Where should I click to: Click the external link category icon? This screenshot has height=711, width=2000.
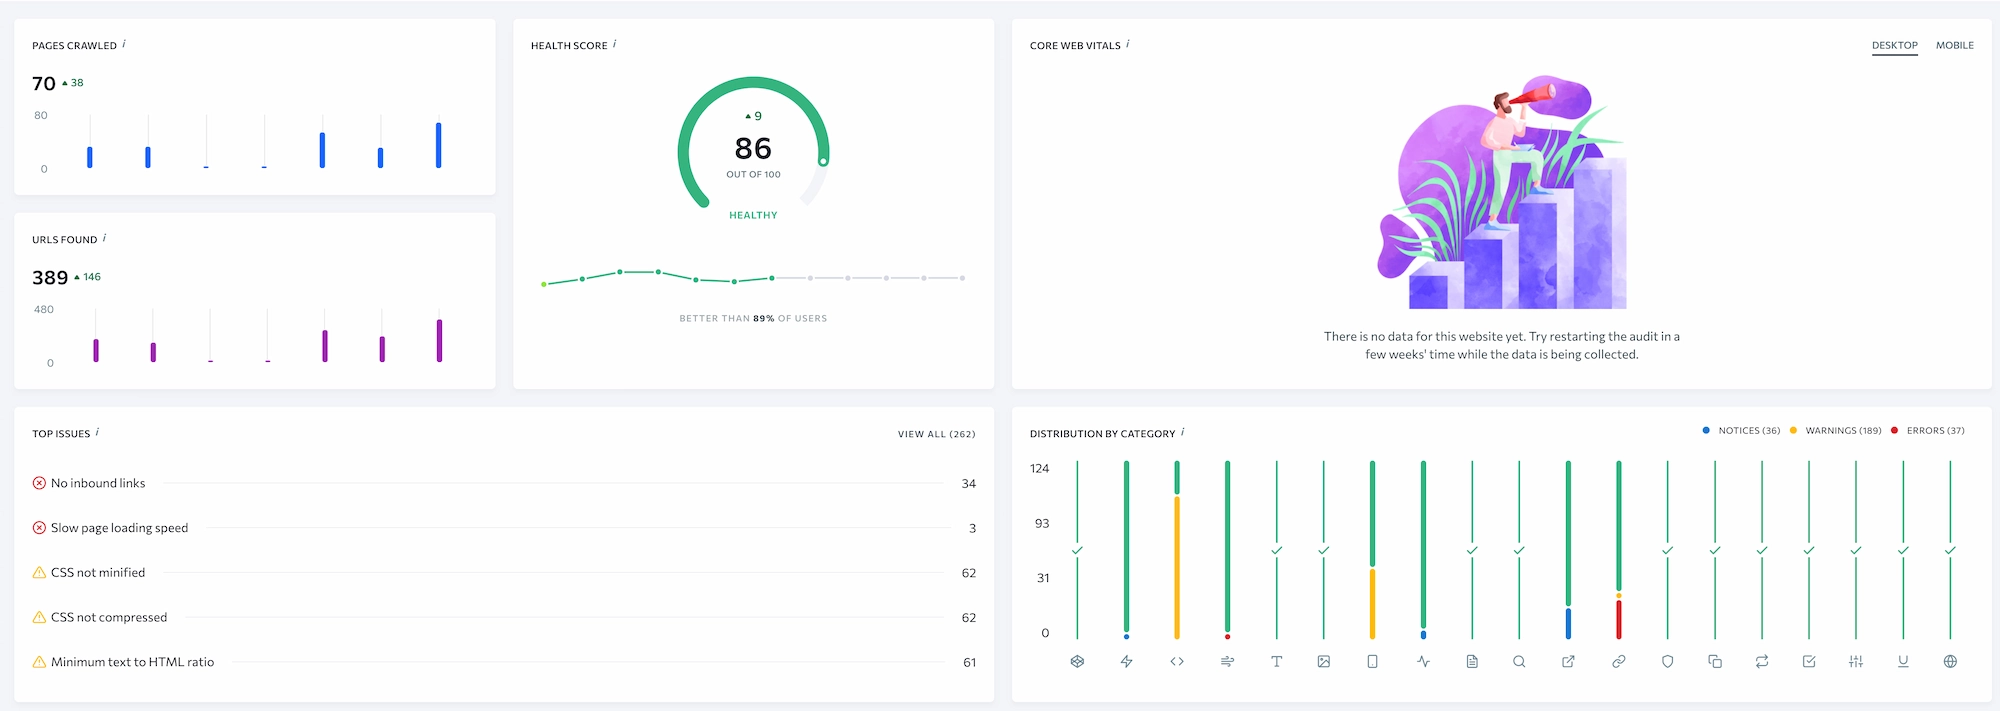[x=1568, y=661]
